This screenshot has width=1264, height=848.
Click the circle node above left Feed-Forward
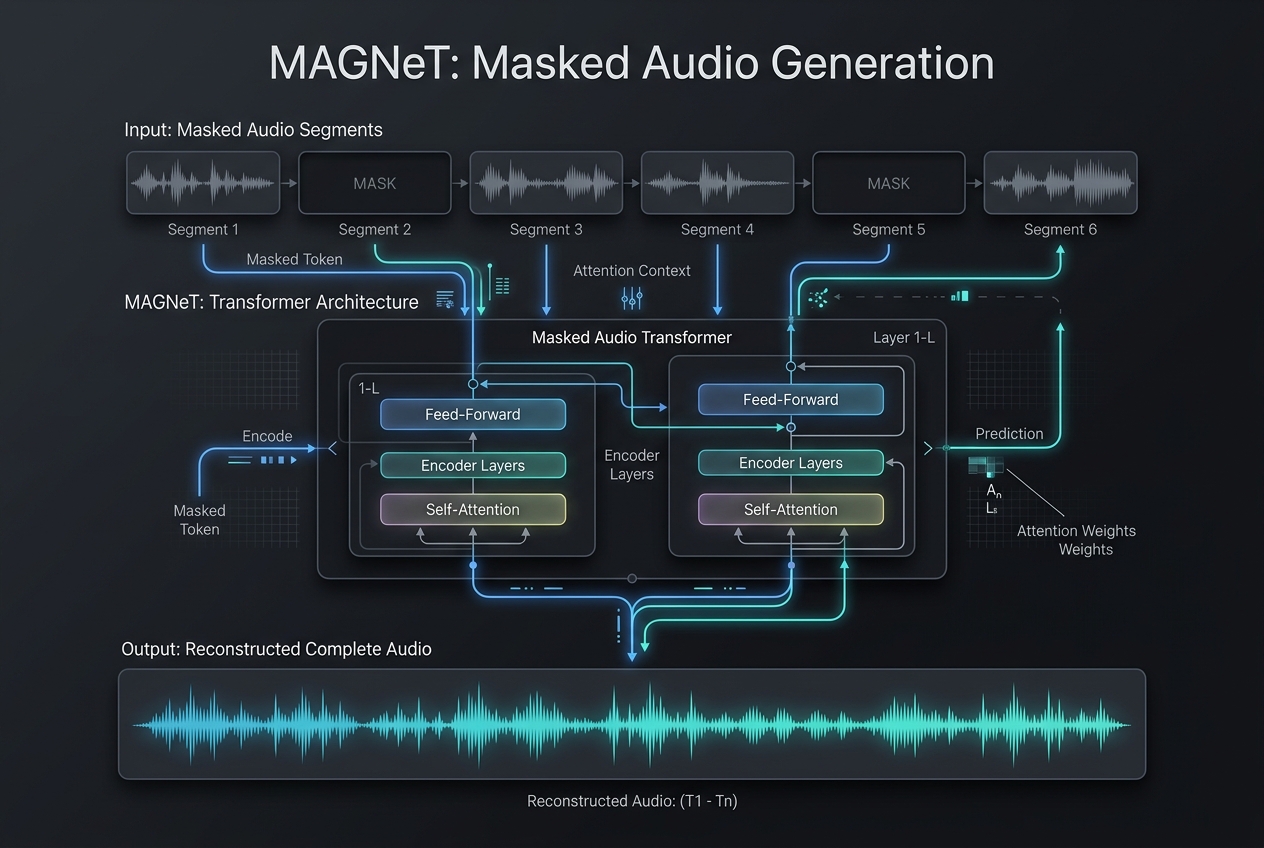tap(473, 383)
